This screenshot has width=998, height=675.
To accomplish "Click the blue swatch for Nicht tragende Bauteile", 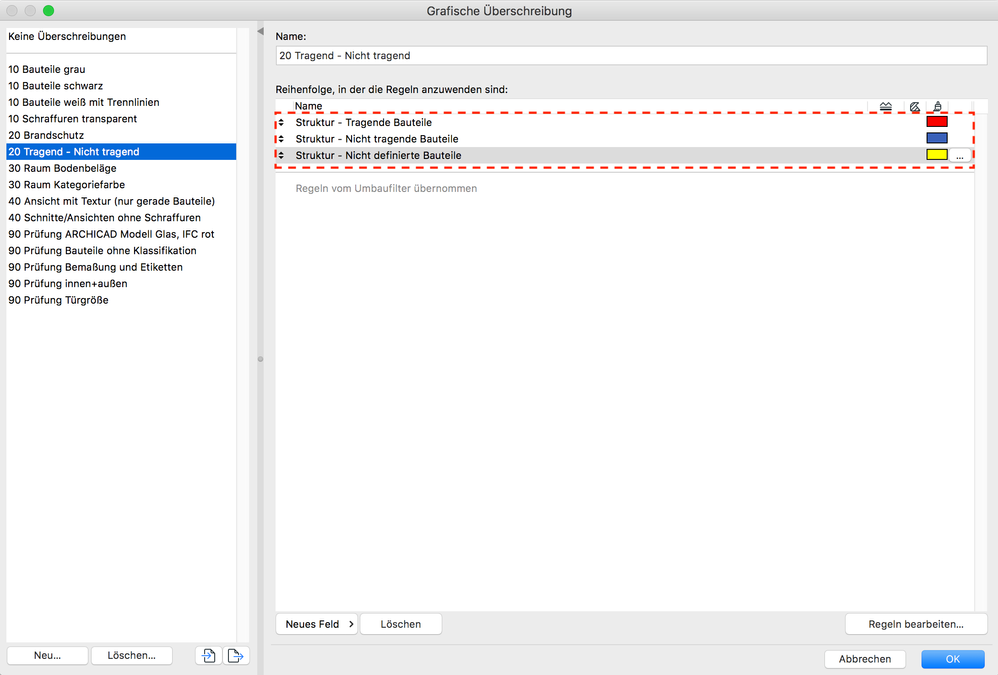I will click(937, 138).
